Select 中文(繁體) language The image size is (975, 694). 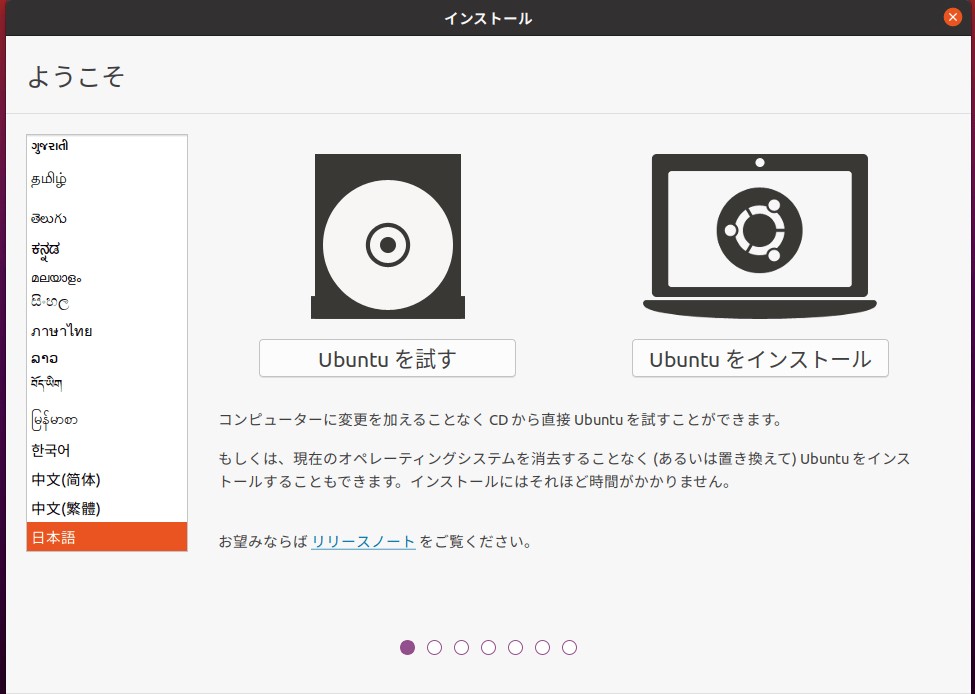pos(107,508)
